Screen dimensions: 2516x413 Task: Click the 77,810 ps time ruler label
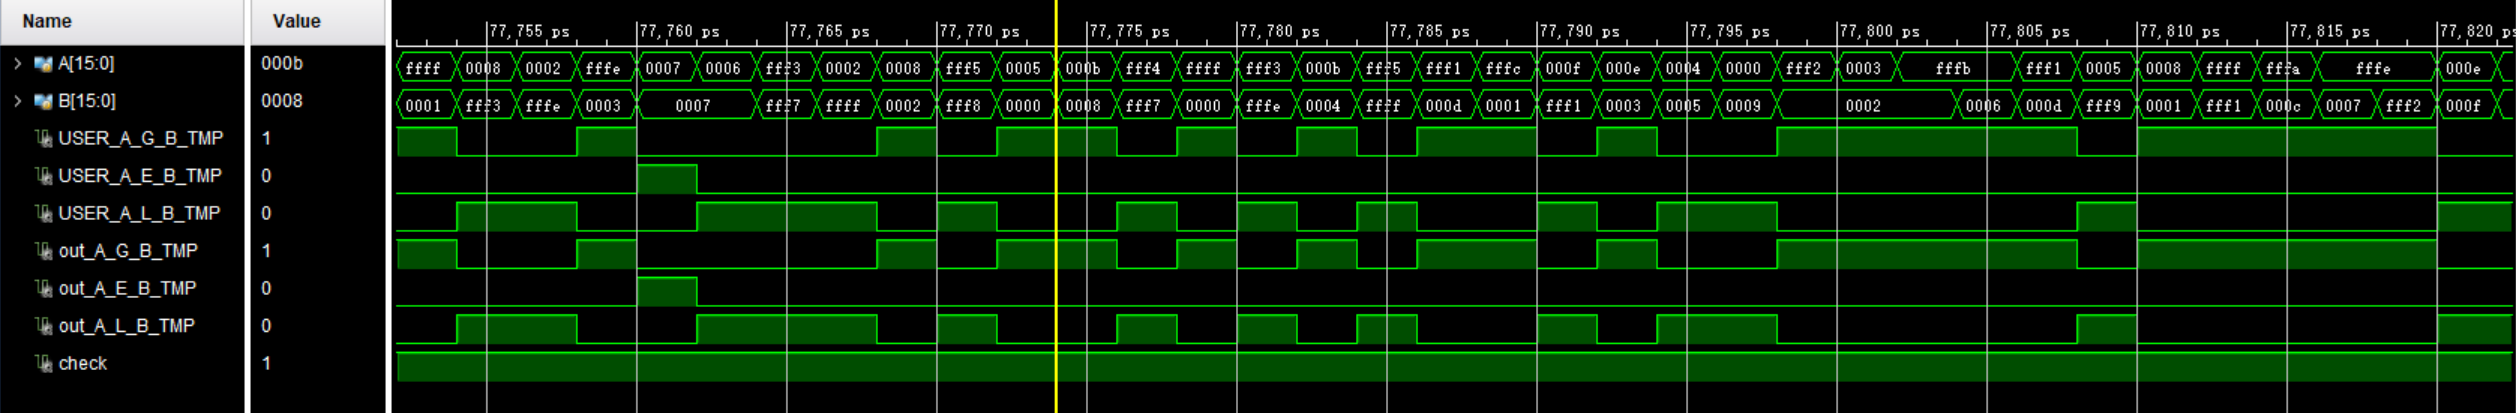[2180, 32]
